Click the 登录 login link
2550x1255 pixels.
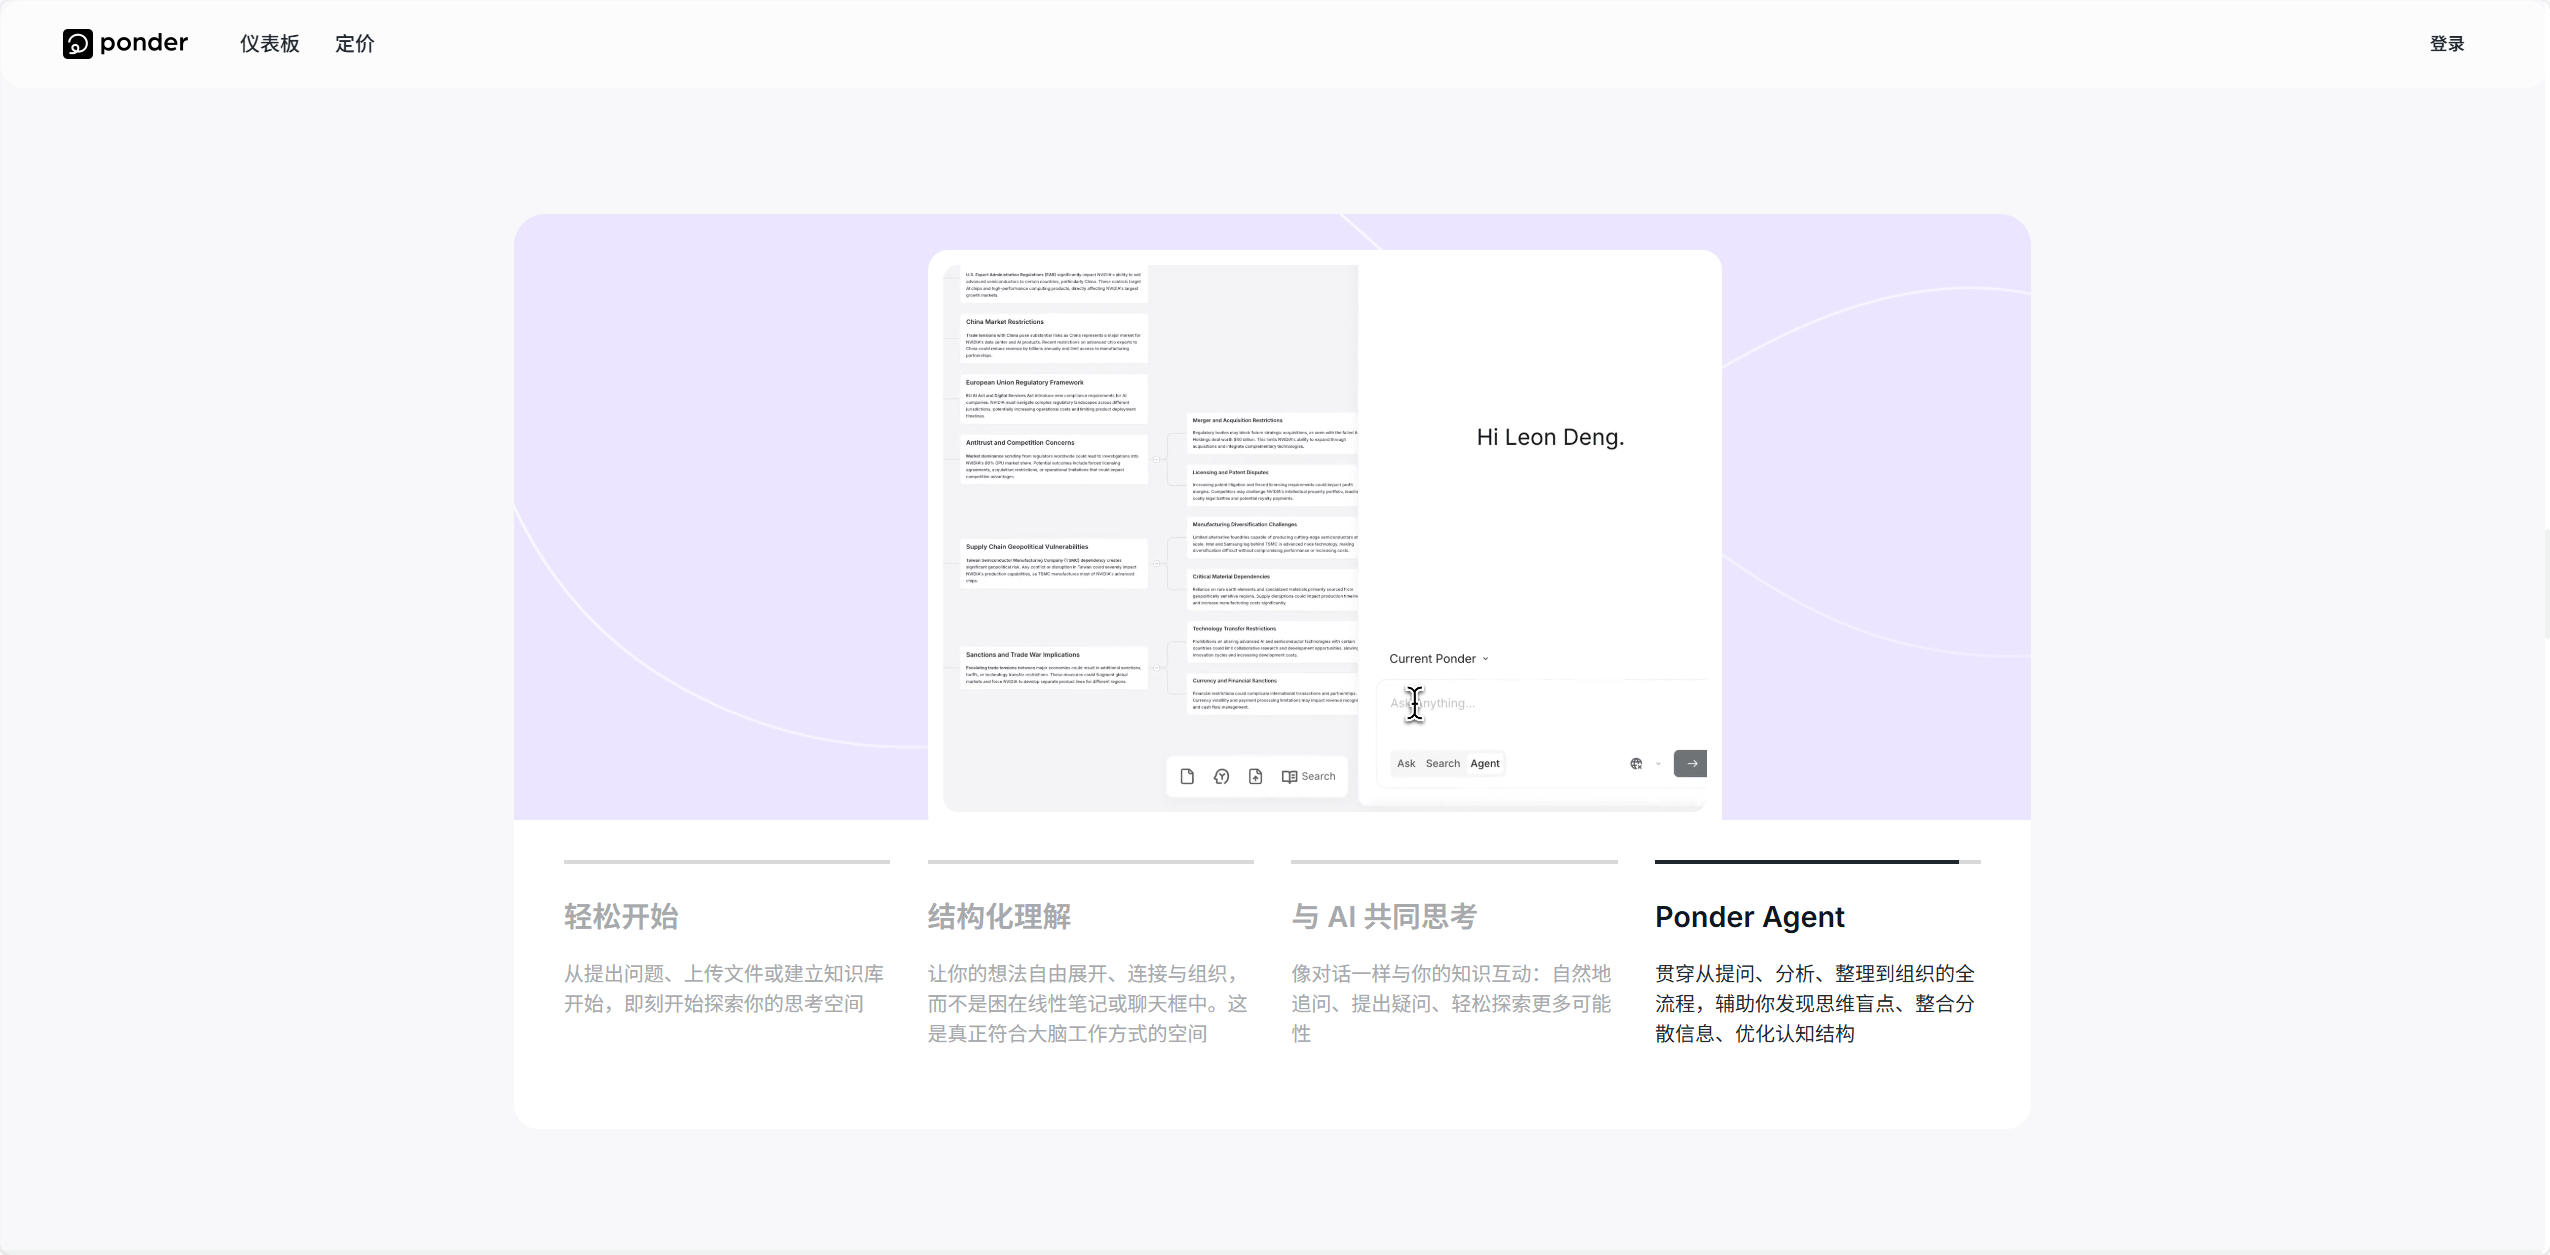point(2447,43)
